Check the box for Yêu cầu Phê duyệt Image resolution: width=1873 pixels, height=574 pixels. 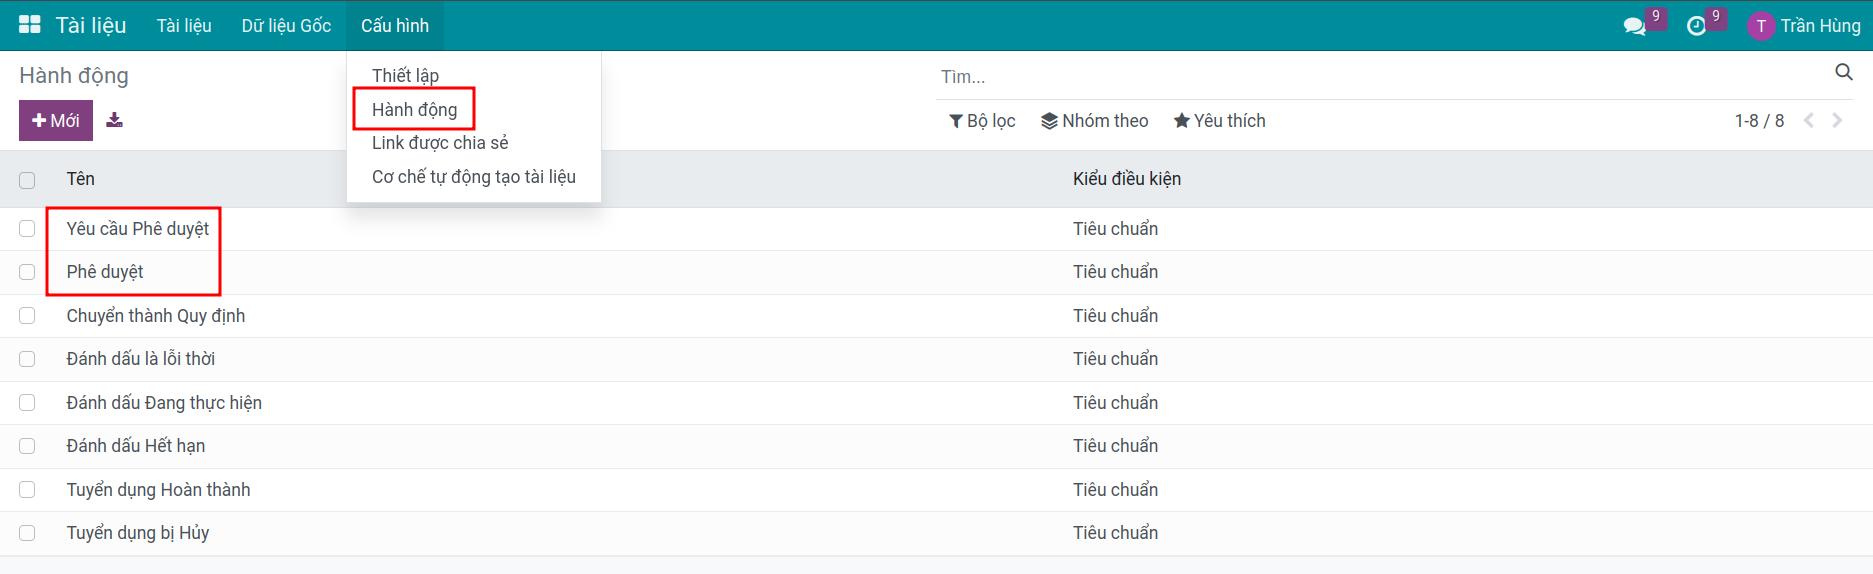(27, 229)
